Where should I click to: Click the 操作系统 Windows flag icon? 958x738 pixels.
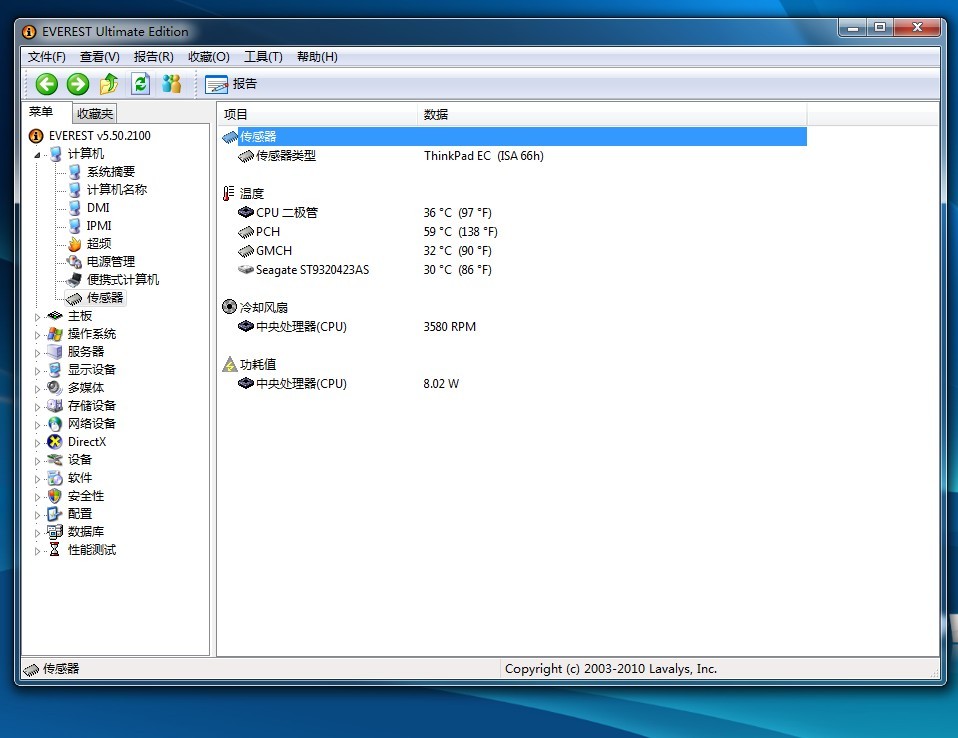[x=55, y=334]
